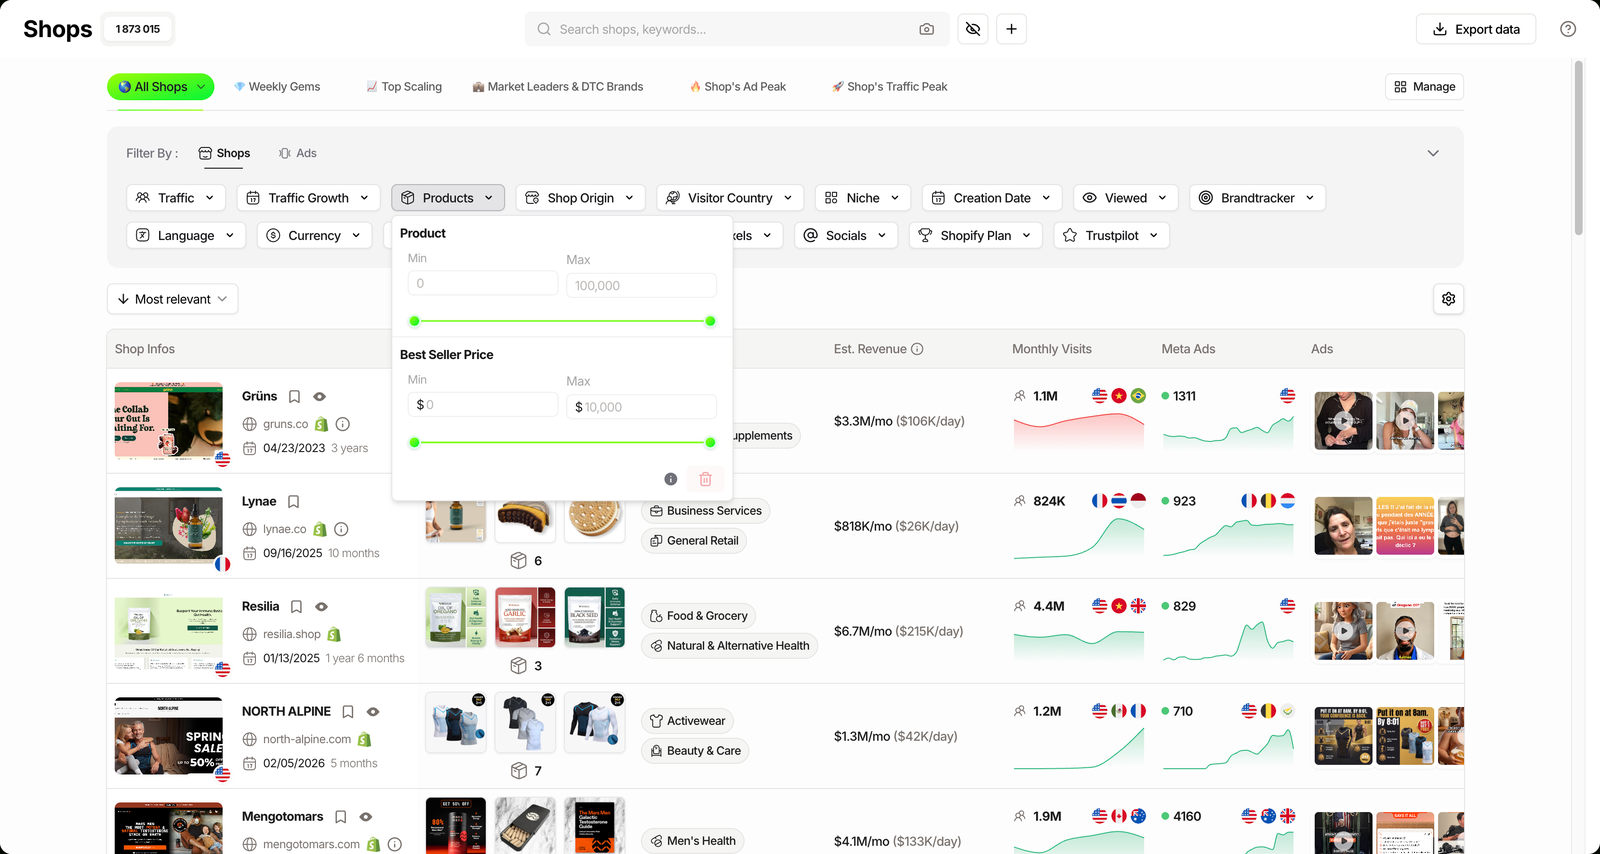The height and width of the screenshot is (854, 1600).
Task: Click the search shops input field
Action: [738, 29]
